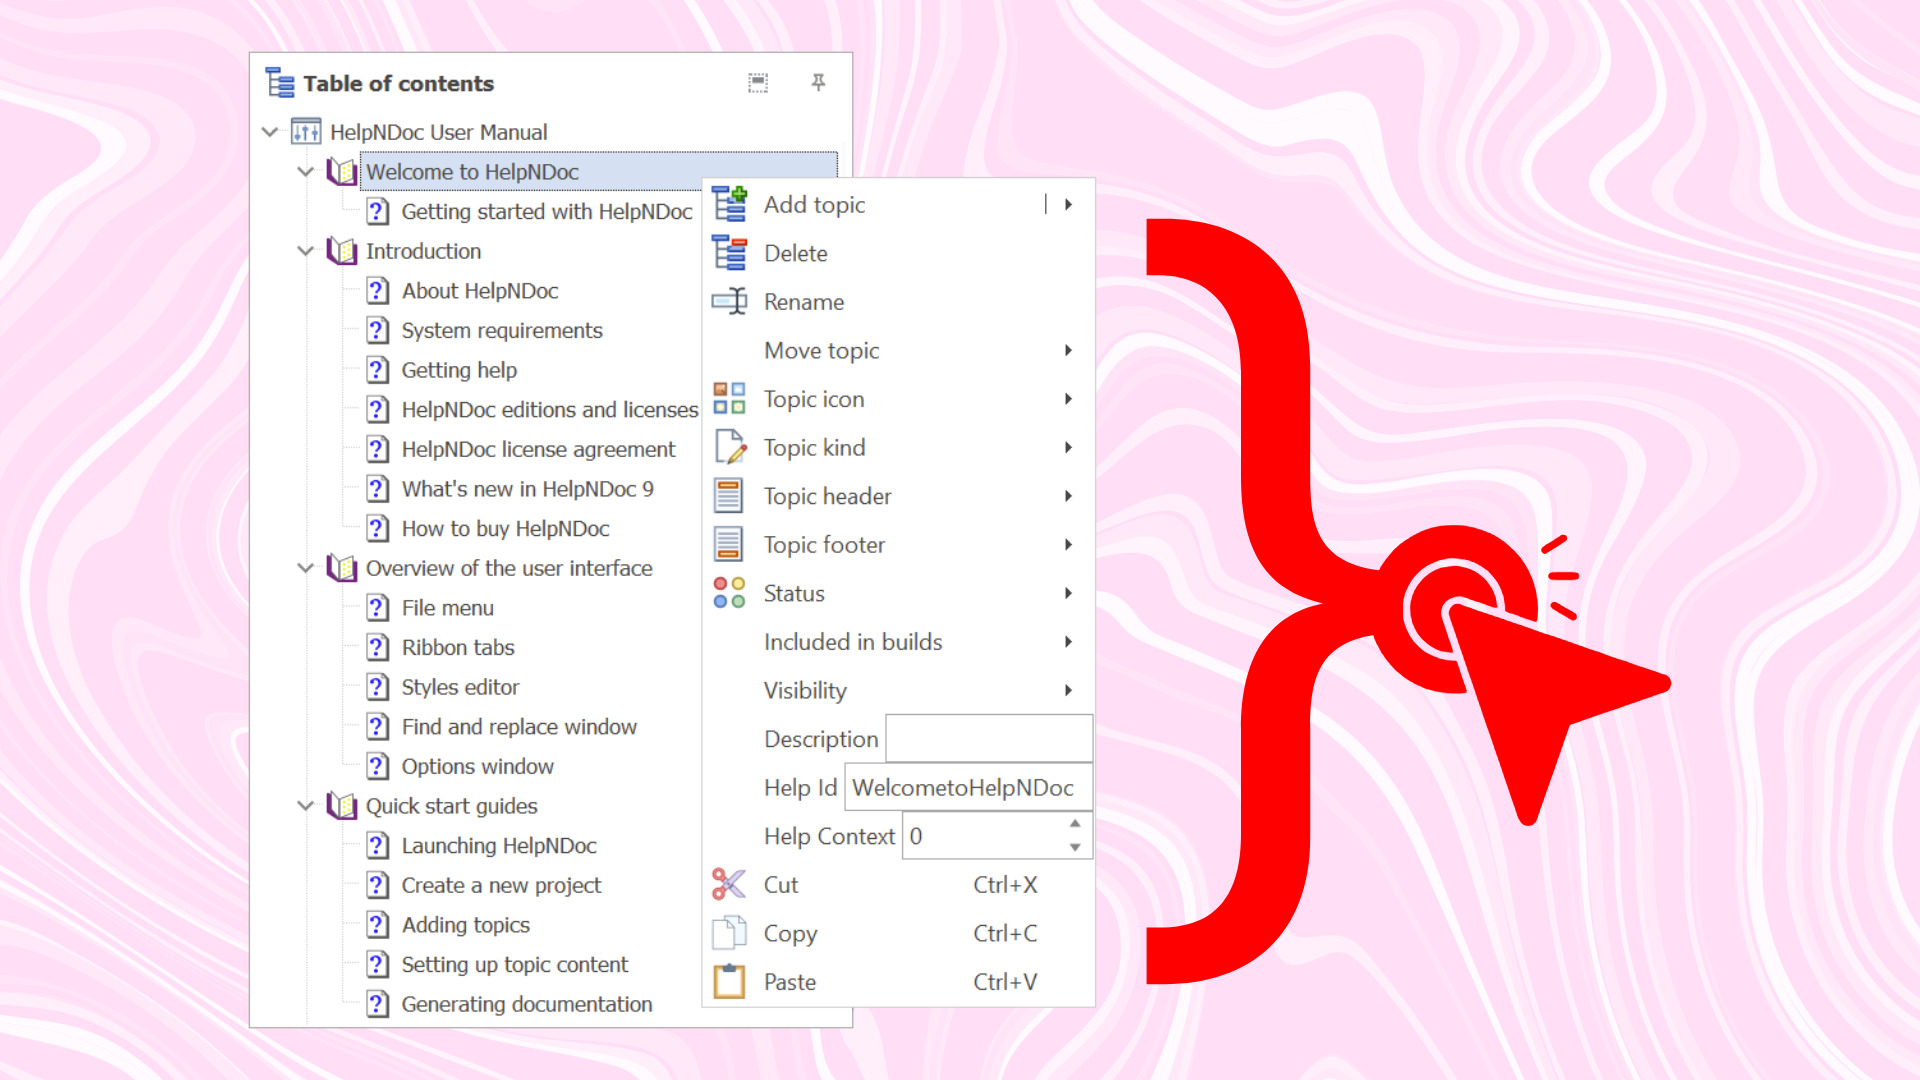Screen dimensions: 1920x1080
Task: Open the Add topic submenu arrow
Action: point(1069,204)
